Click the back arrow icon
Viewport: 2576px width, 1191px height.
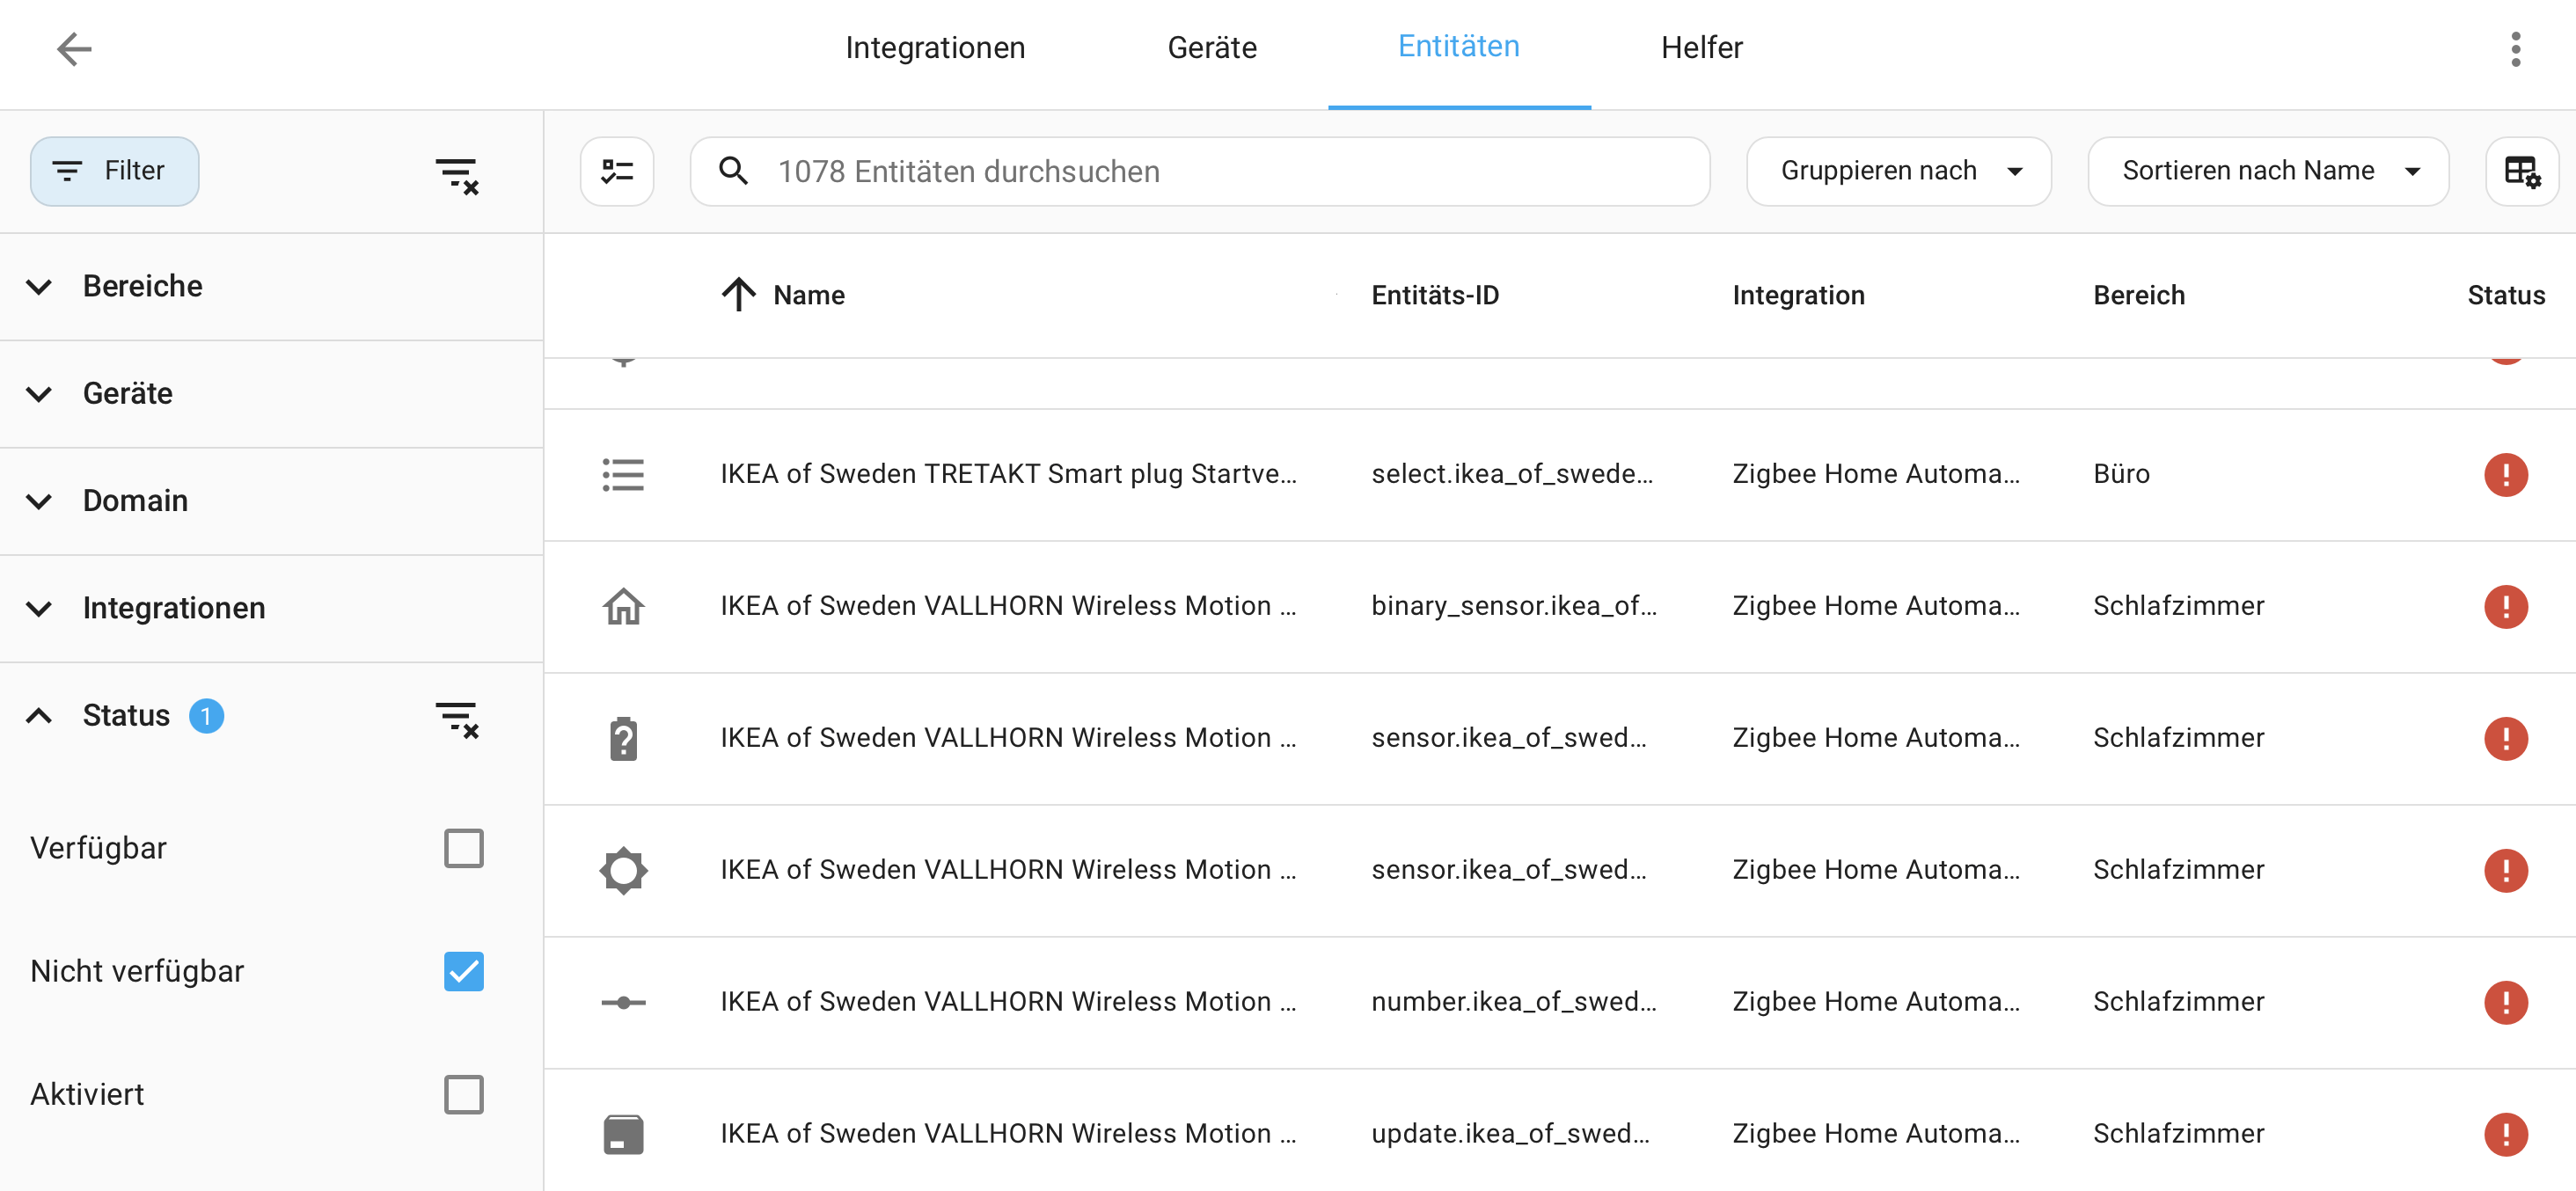pos(74,48)
